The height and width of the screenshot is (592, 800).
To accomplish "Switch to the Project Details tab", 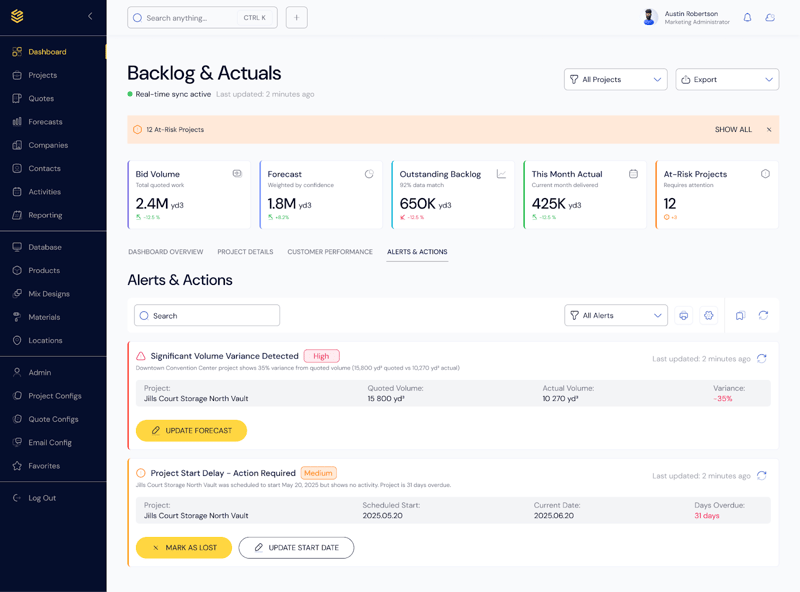I will click(245, 252).
